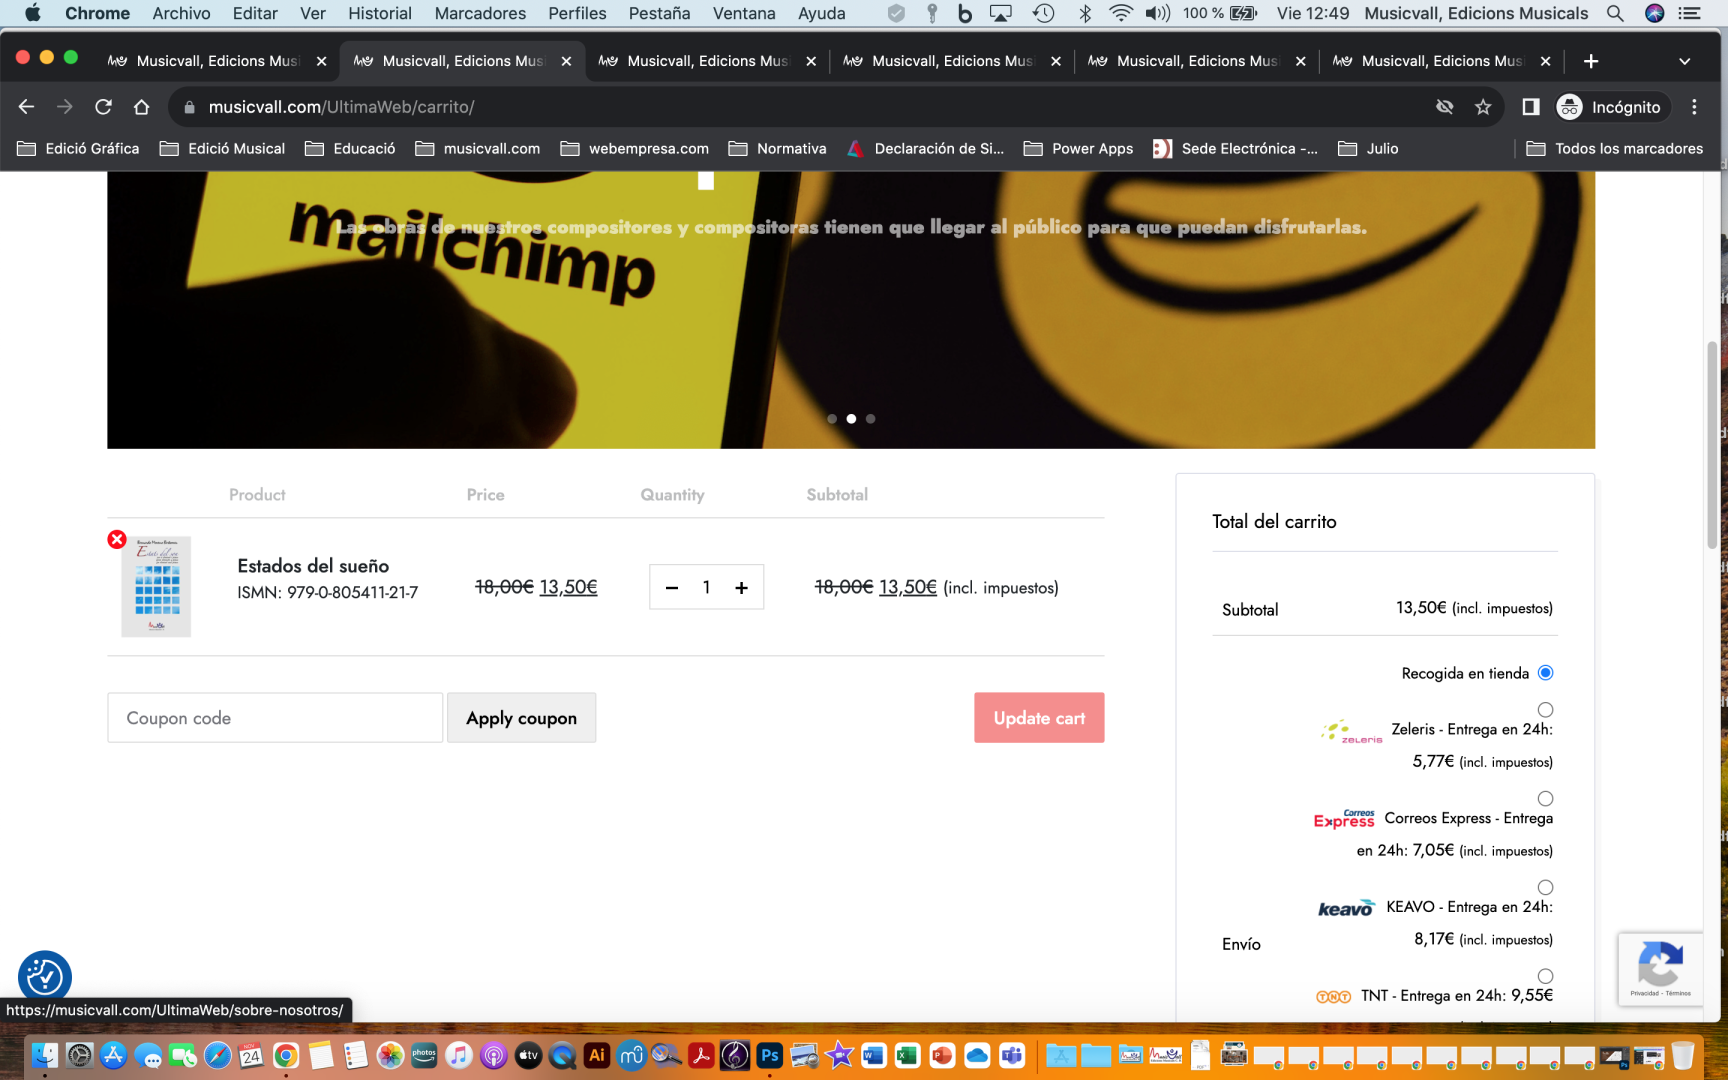
Task: Click the quantity value field
Action: 706,588
